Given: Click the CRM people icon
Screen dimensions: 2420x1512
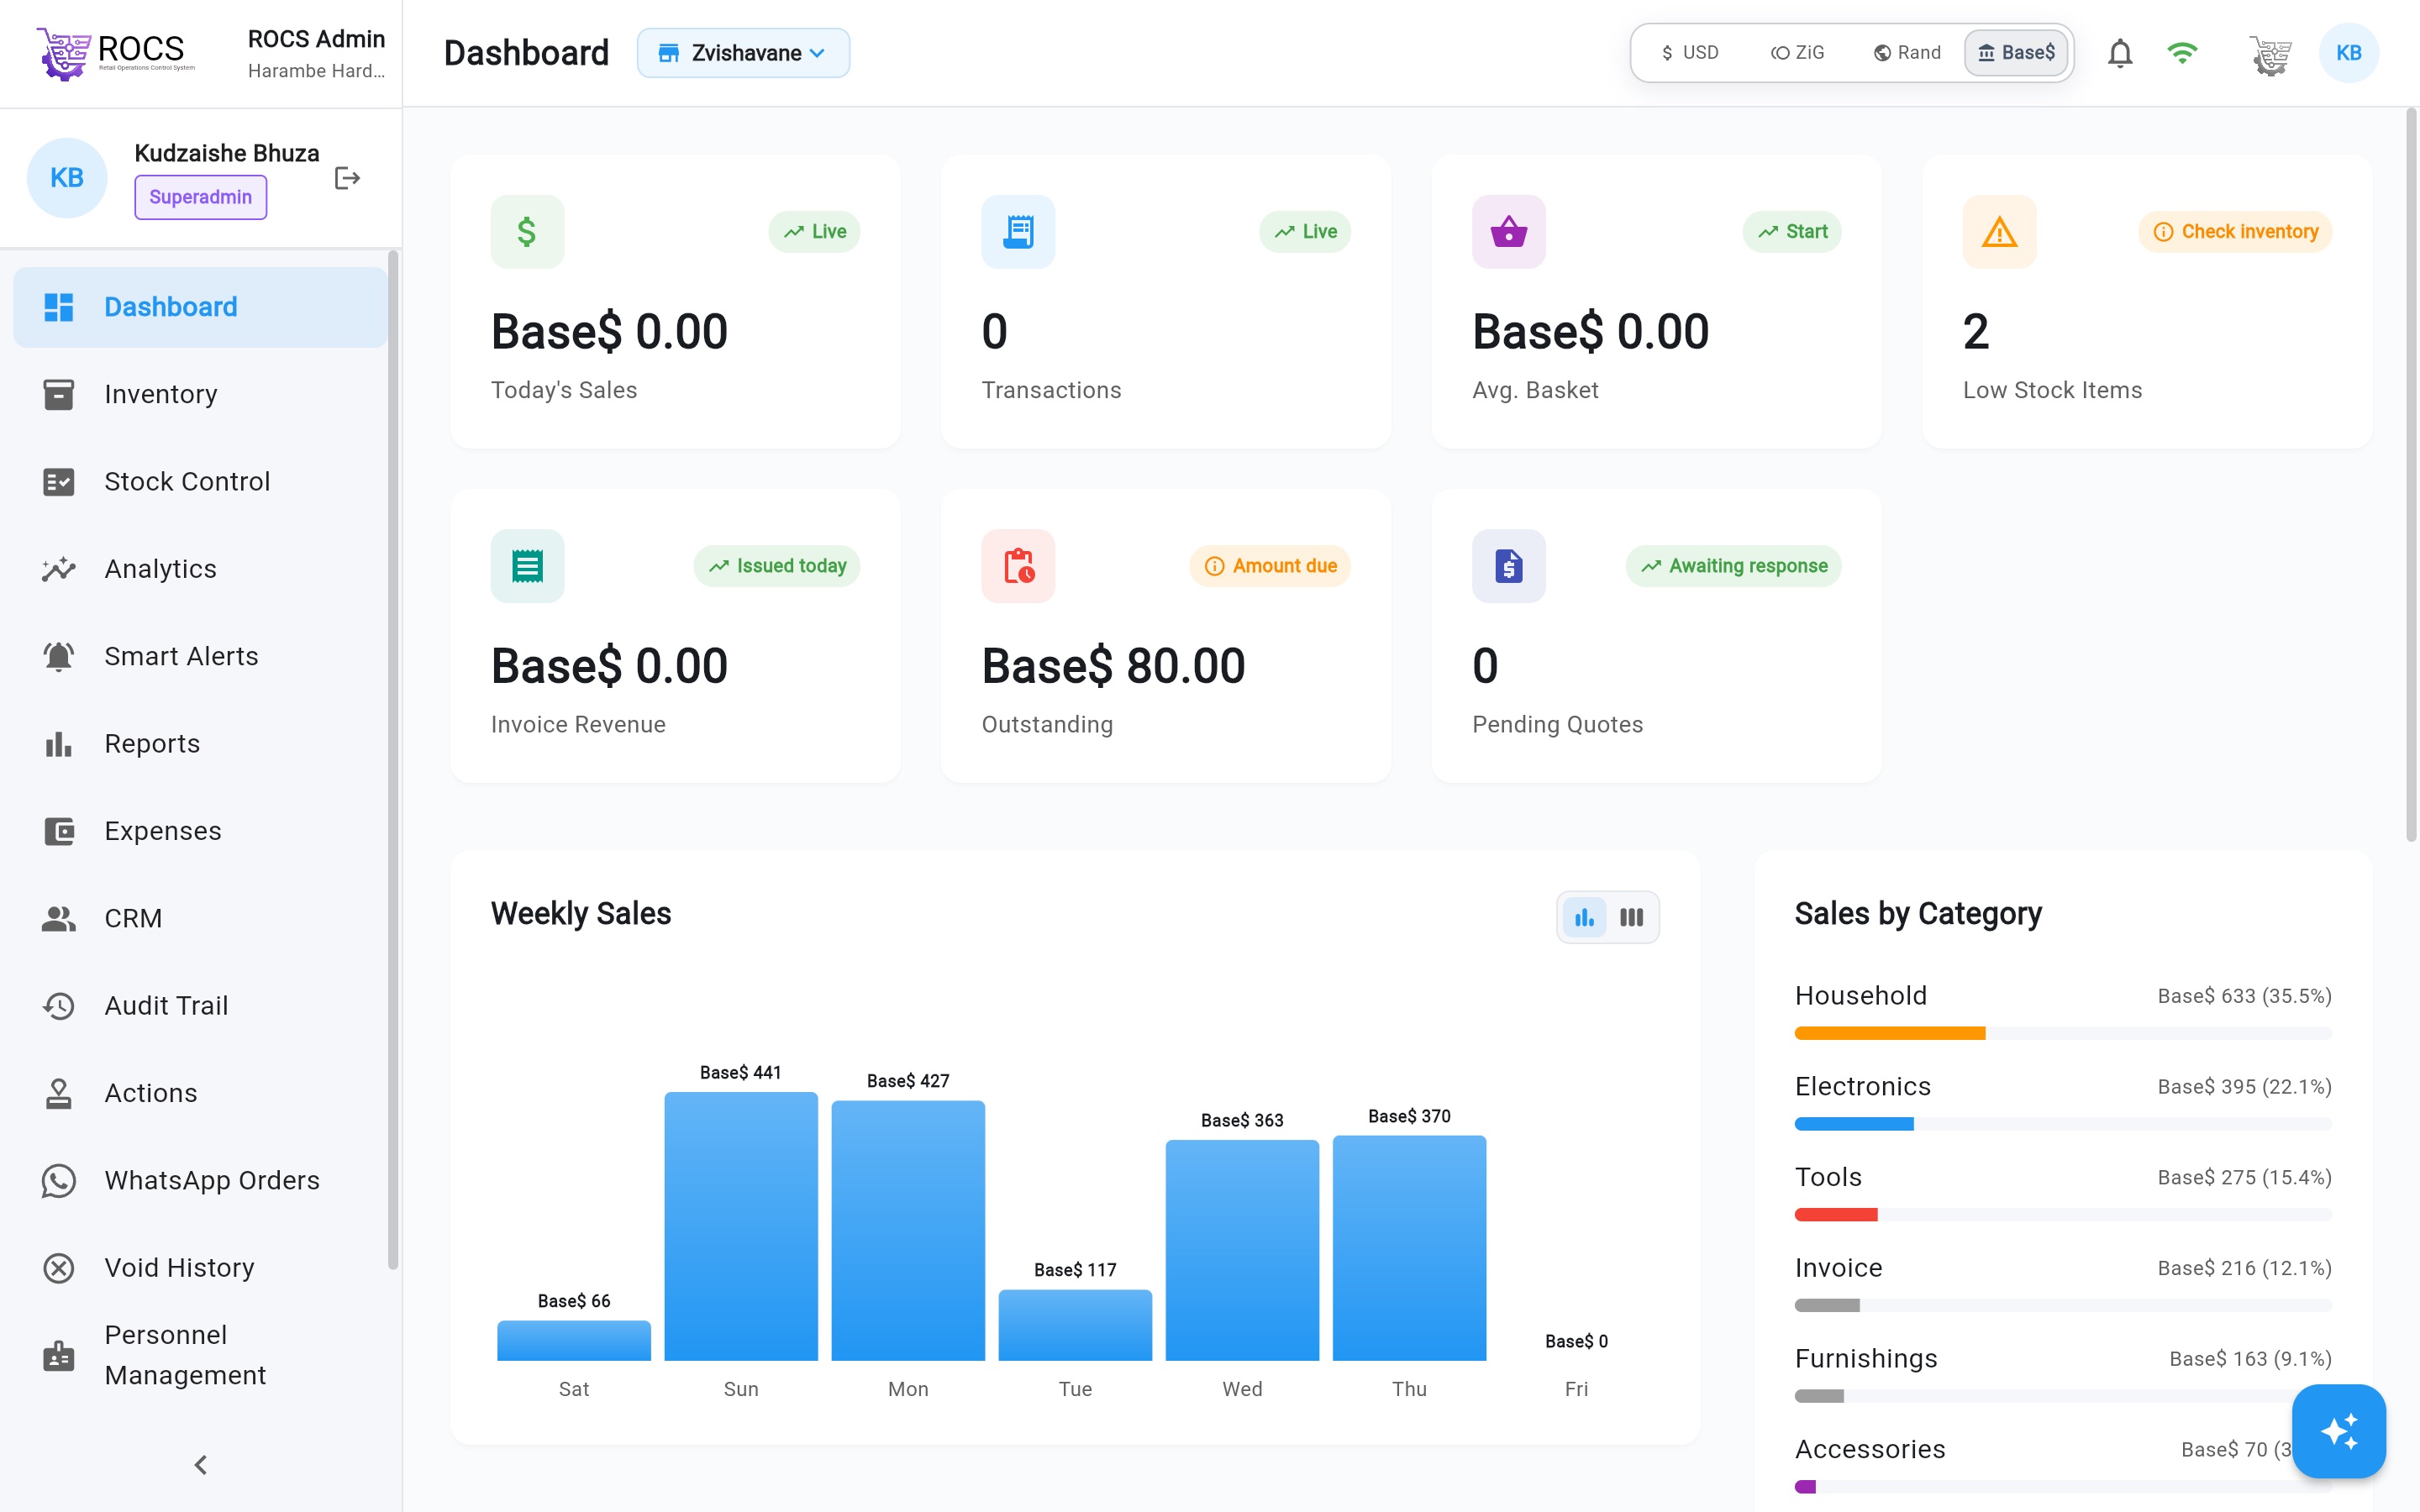Looking at the screenshot, I should pos(59,918).
